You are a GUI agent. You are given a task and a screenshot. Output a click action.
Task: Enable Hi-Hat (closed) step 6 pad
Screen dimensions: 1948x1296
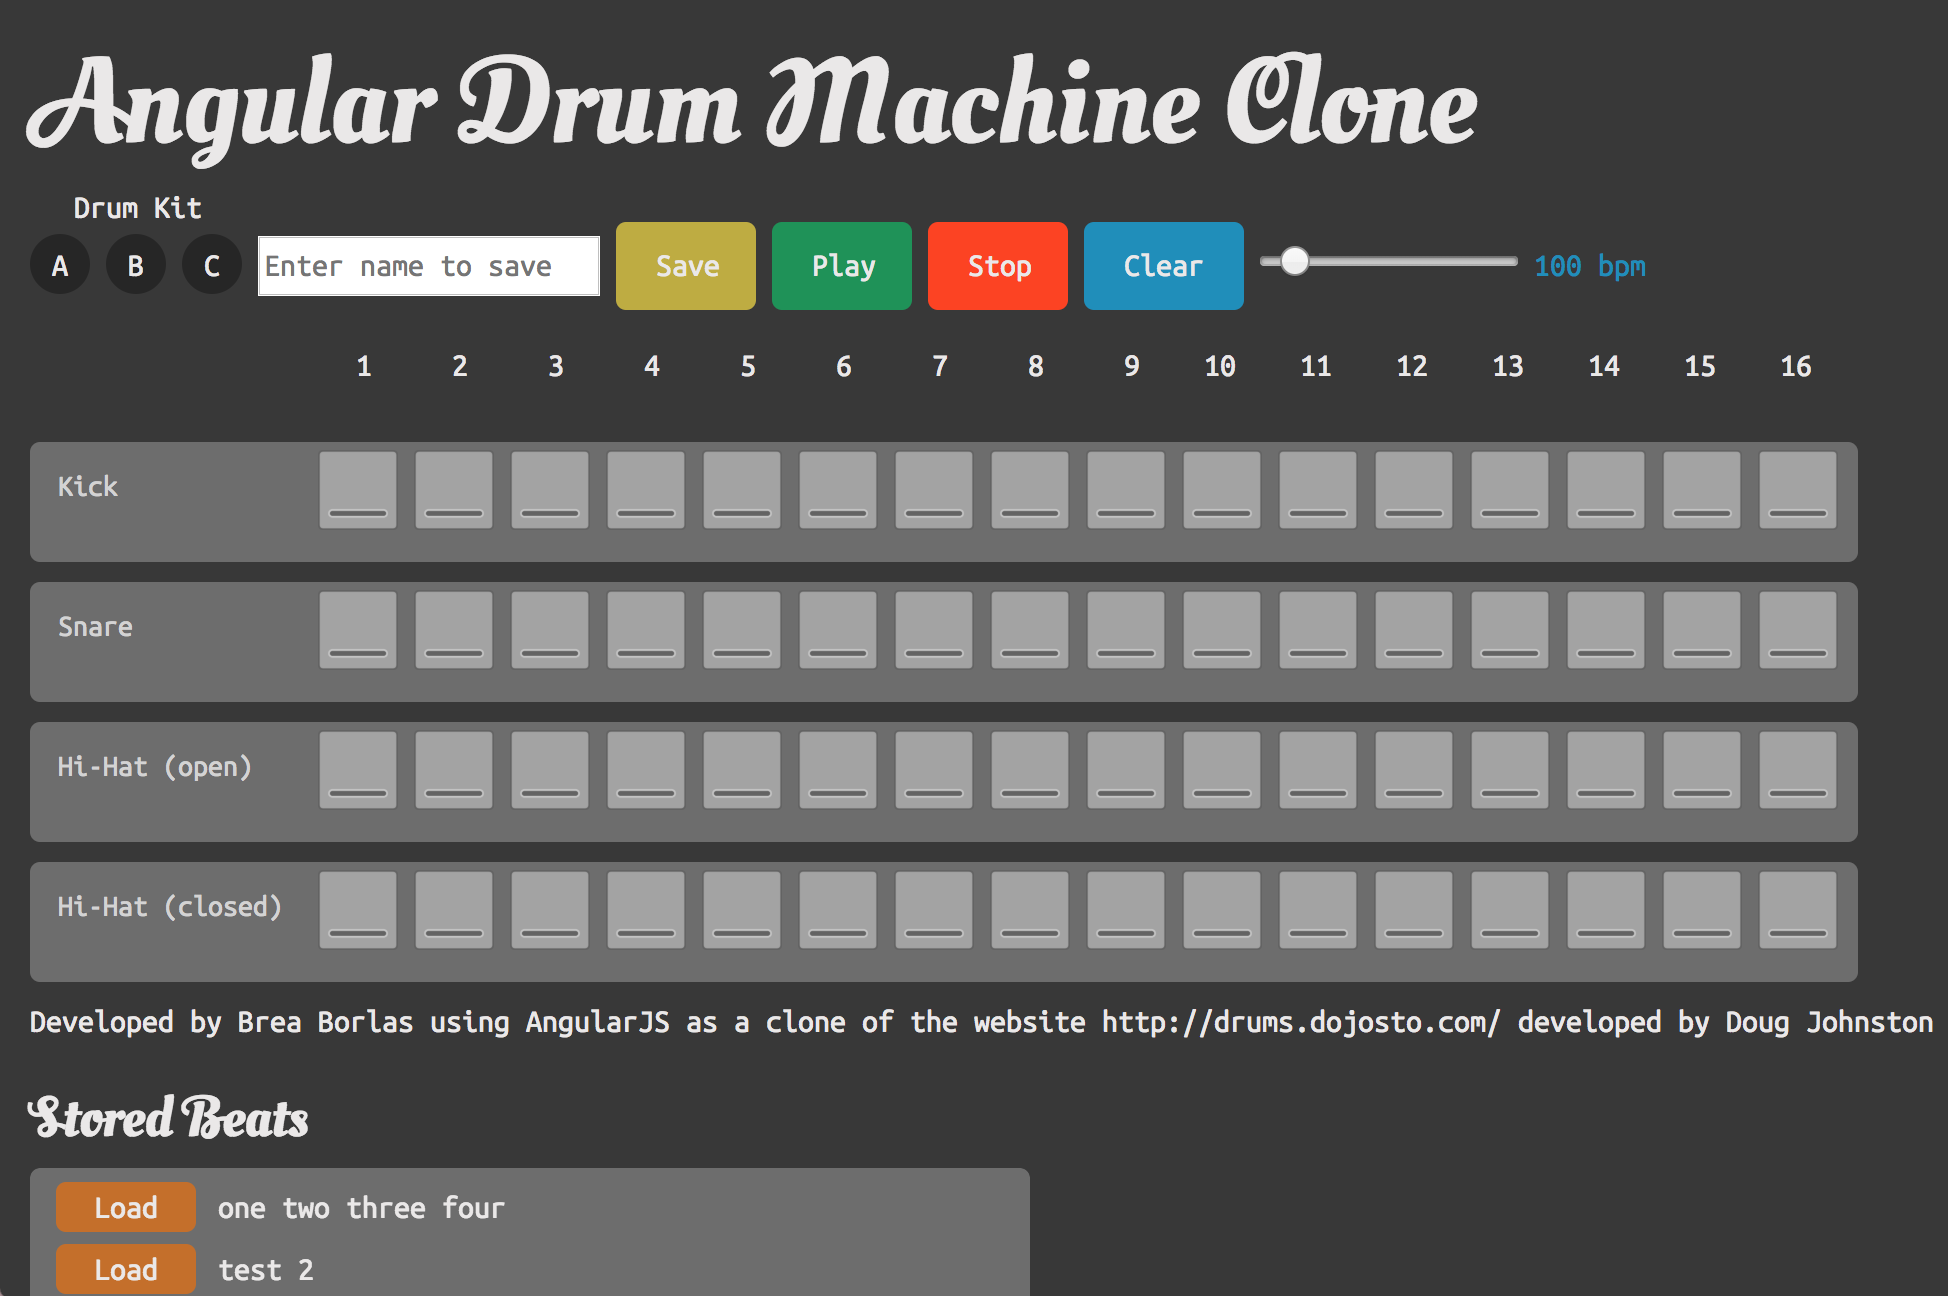(838, 910)
